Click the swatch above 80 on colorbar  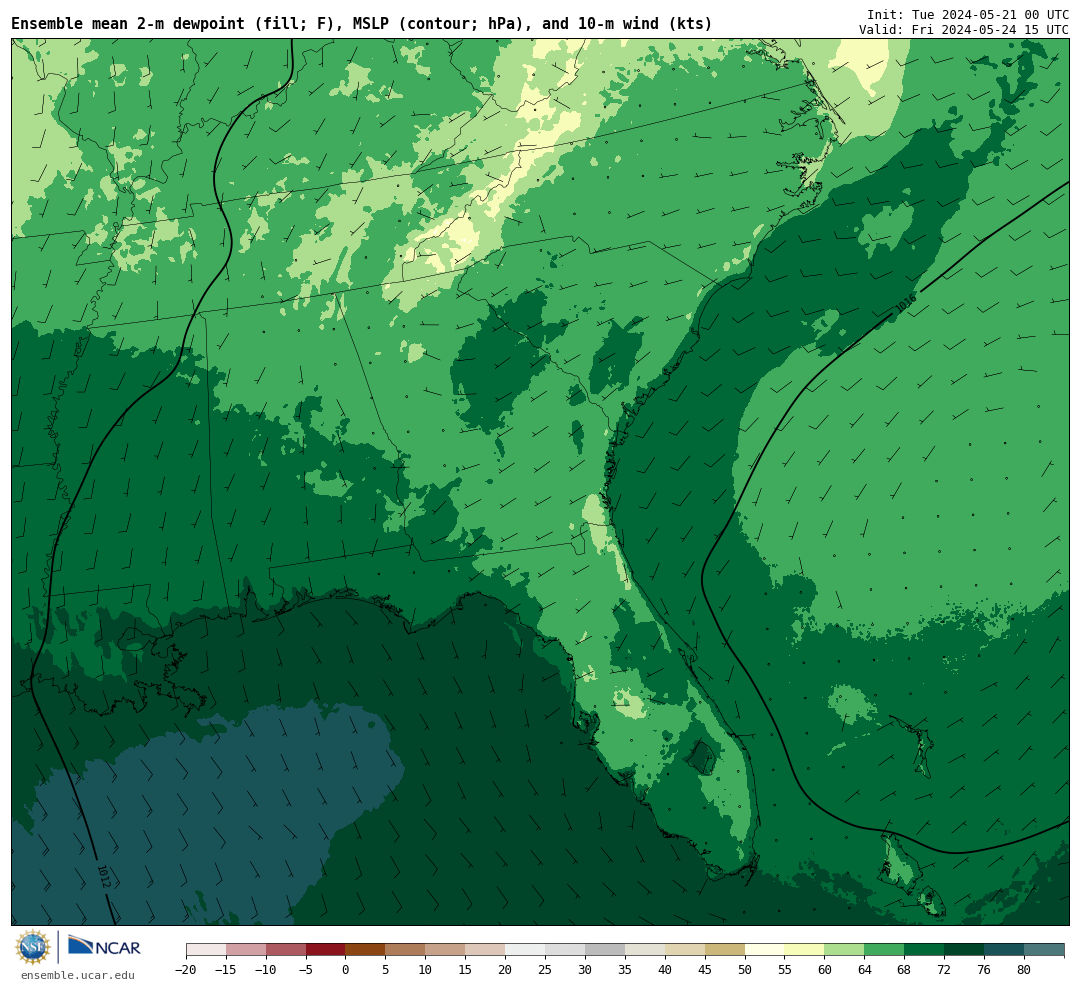click(1044, 950)
